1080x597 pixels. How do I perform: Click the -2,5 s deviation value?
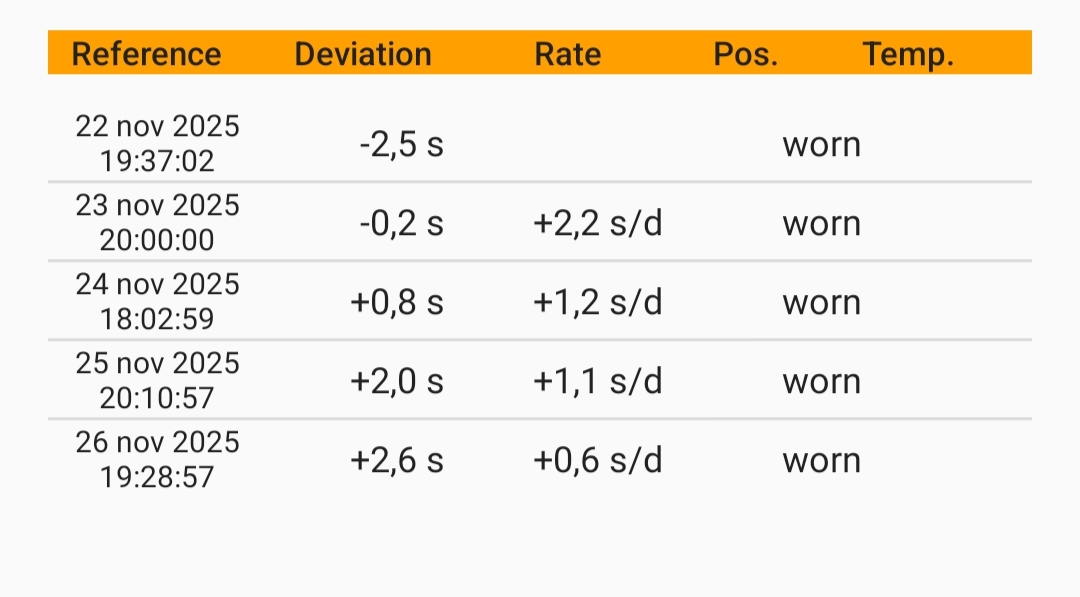point(401,144)
